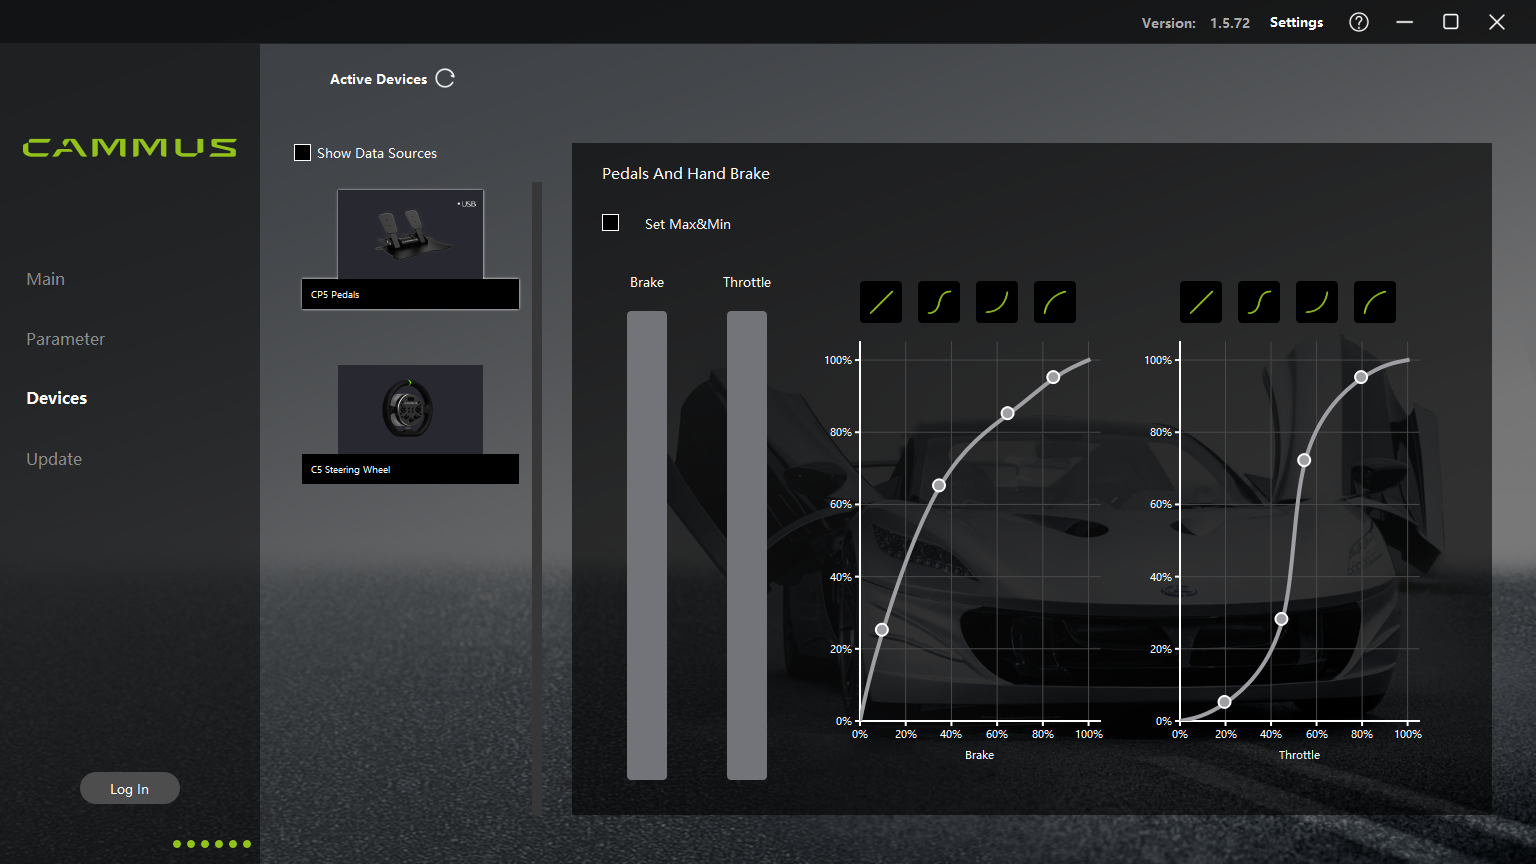Click the Brake vertical level bar
The width and height of the screenshot is (1536, 864).
(647, 545)
